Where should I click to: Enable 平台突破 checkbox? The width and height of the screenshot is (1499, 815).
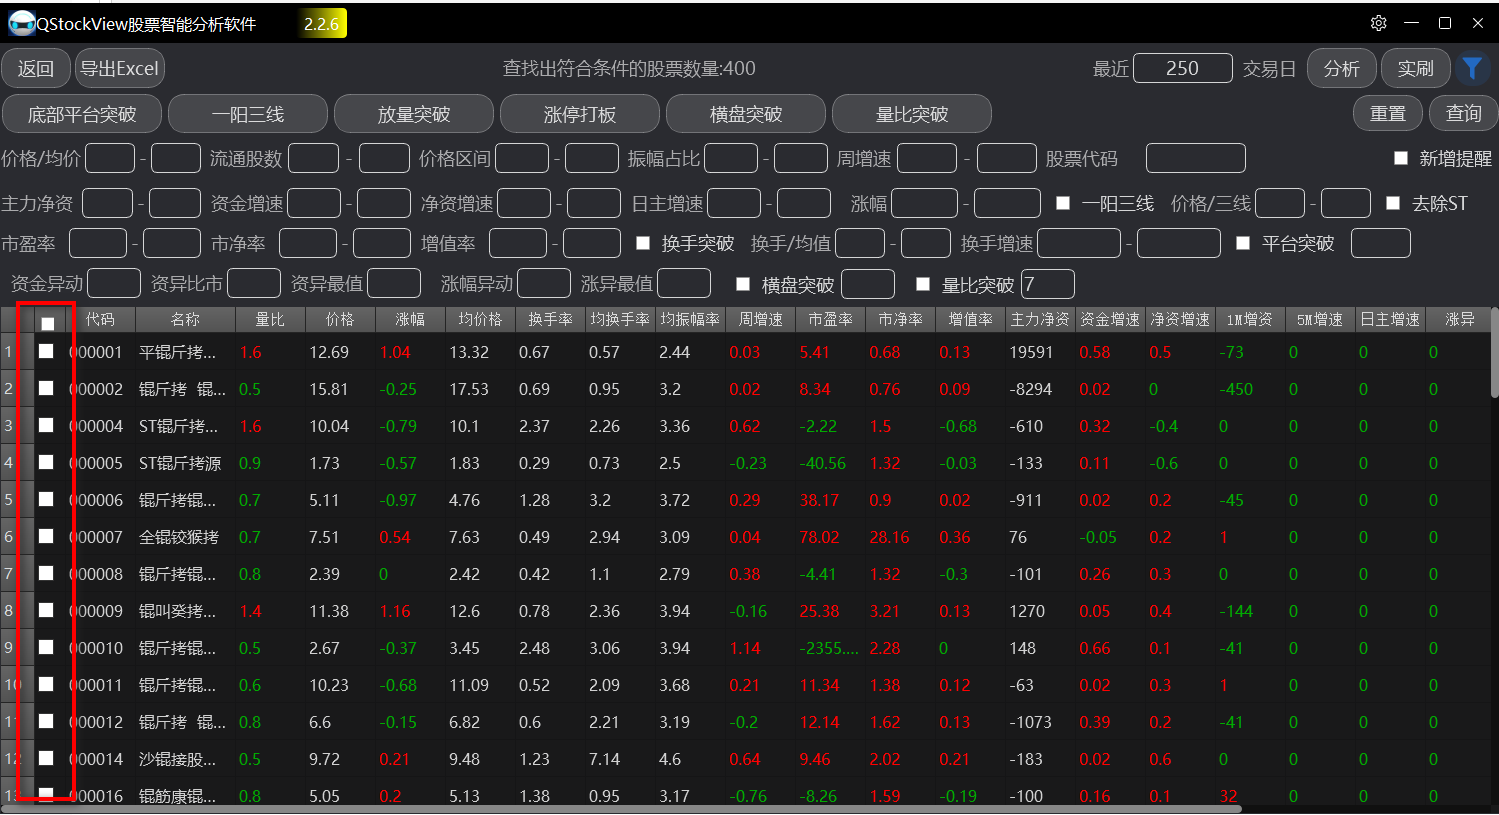point(1243,243)
